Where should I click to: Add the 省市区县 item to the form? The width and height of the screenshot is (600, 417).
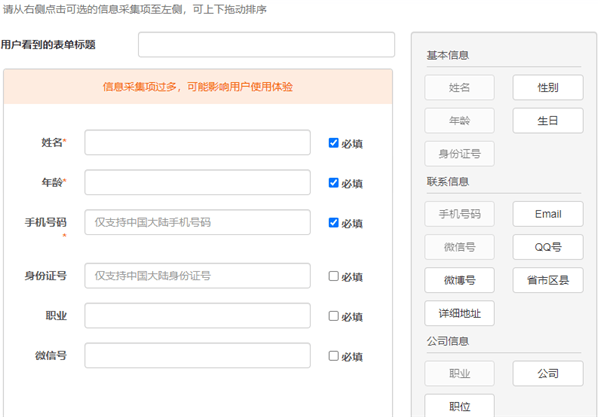click(548, 280)
